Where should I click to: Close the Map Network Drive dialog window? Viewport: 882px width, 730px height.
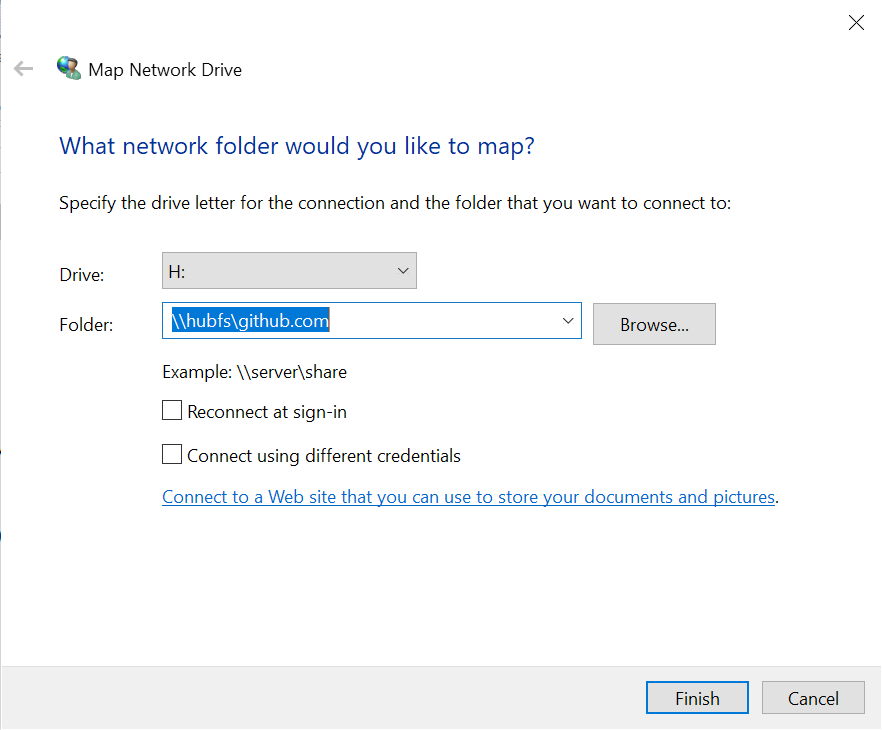[x=856, y=23]
